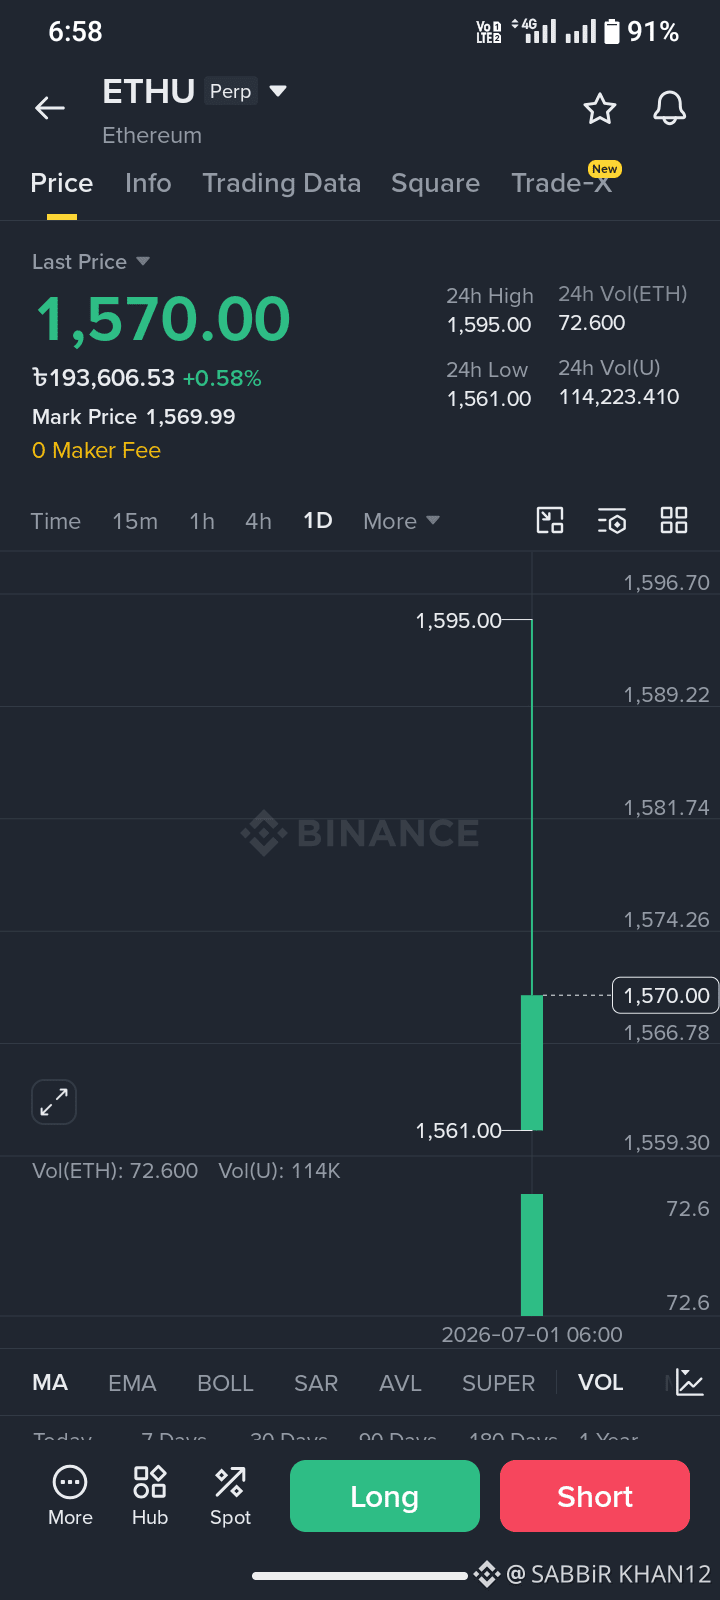Viewport: 720px width, 1600px height.
Task: Toggle the BOLL indicator
Action: point(225,1382)
